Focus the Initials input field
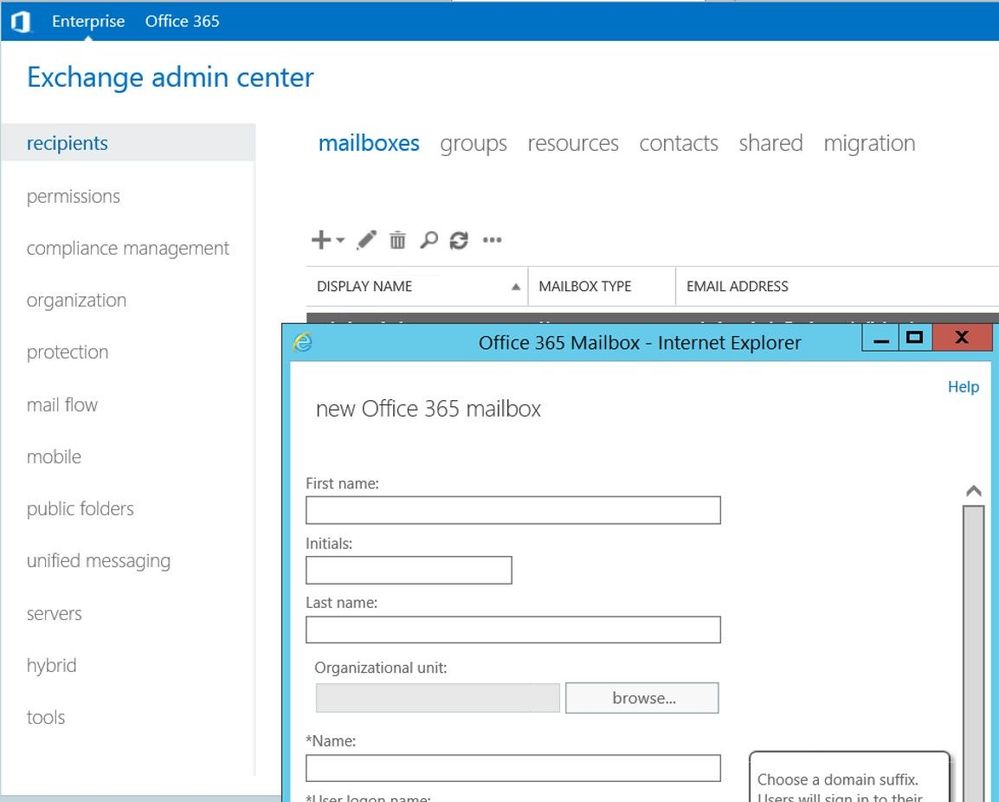 click(x=409, y=570)
